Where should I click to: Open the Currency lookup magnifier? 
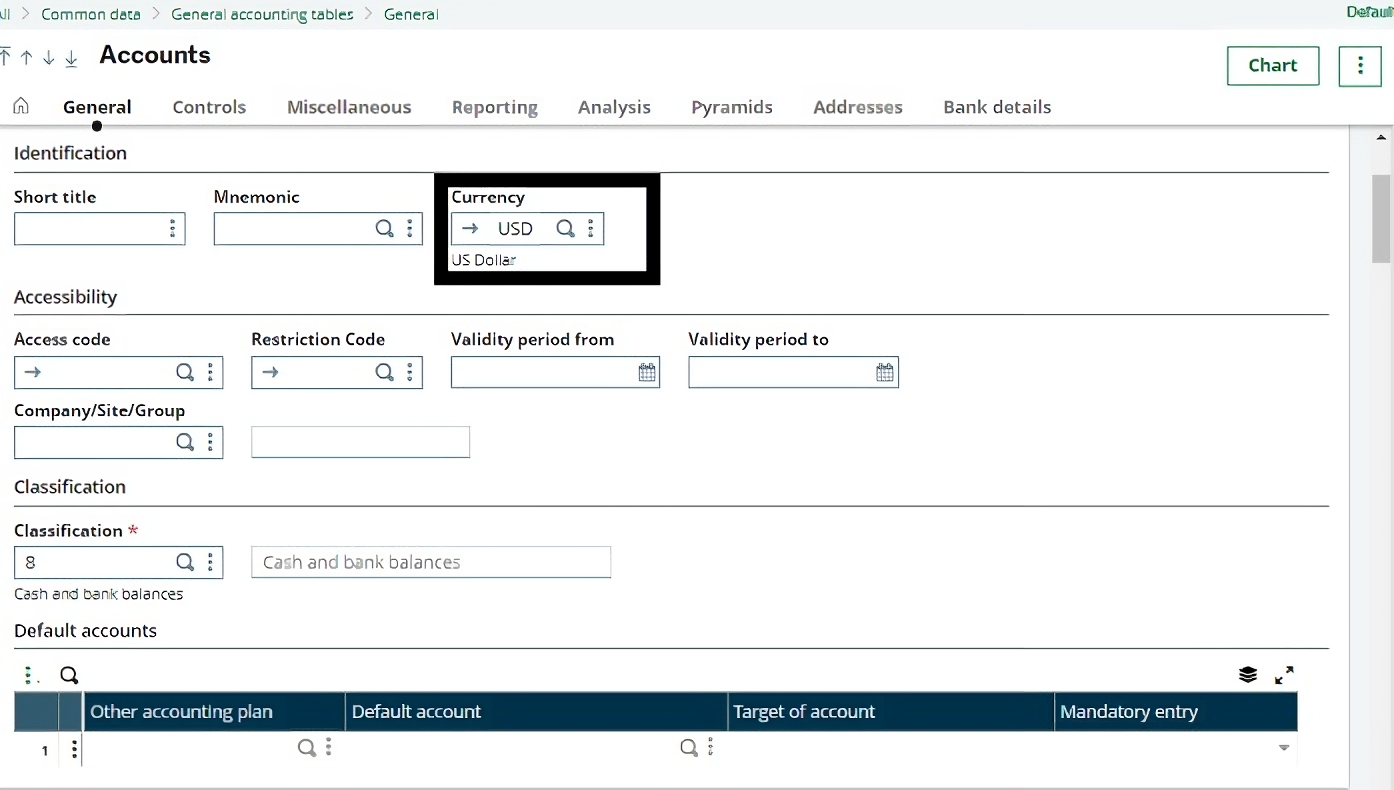point(565,228)
